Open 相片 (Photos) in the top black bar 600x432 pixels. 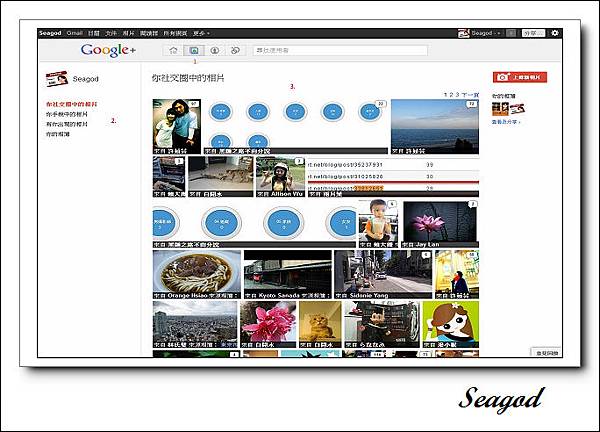pos(128,34)
